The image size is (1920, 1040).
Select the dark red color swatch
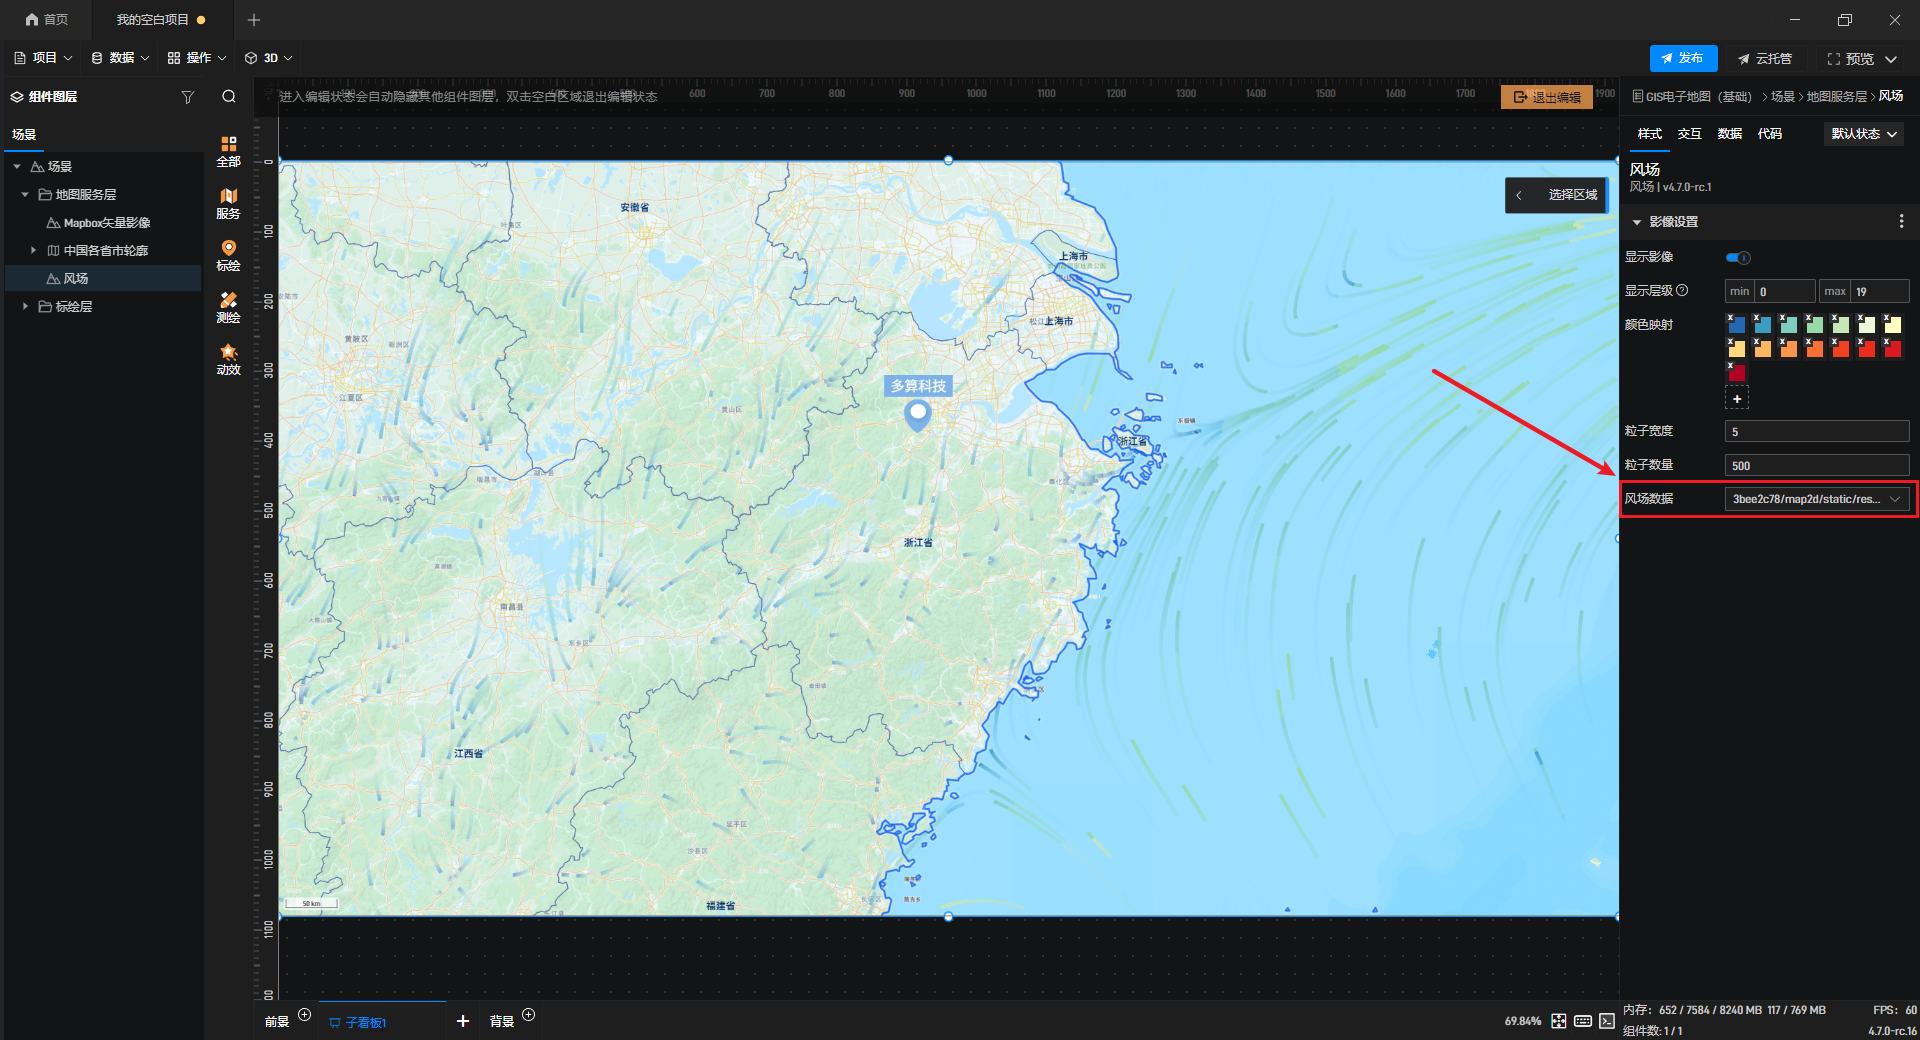pyautogui.click(x=1737, y=373)
